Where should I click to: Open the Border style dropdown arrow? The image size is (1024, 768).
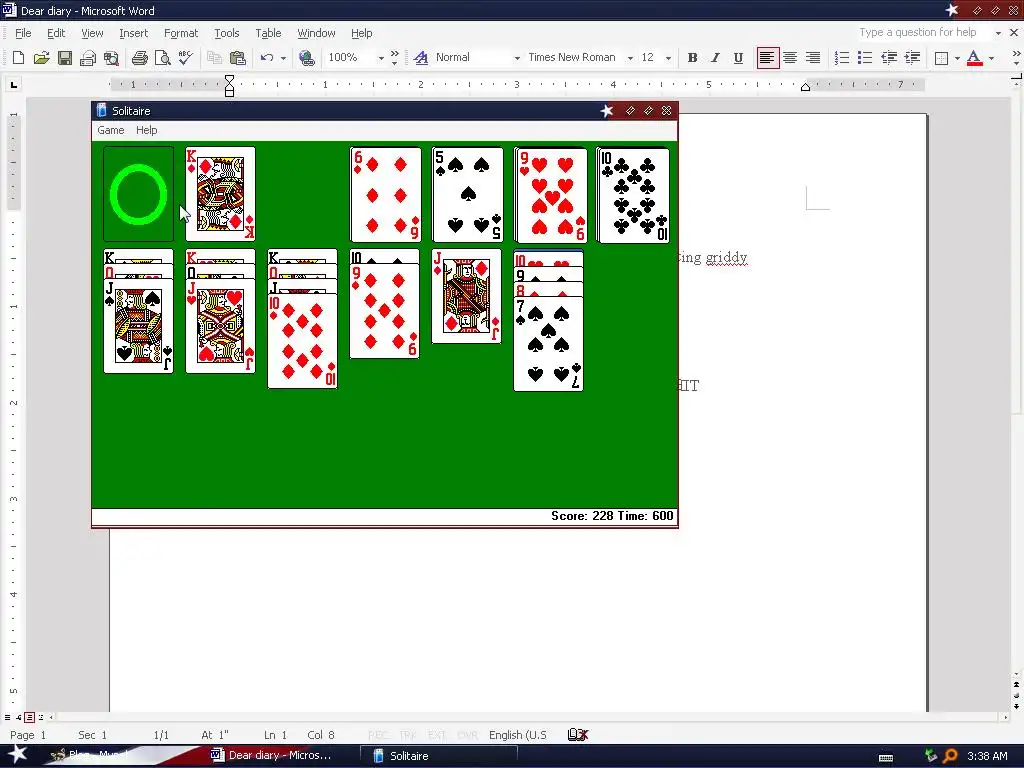(x=957, y=58)
